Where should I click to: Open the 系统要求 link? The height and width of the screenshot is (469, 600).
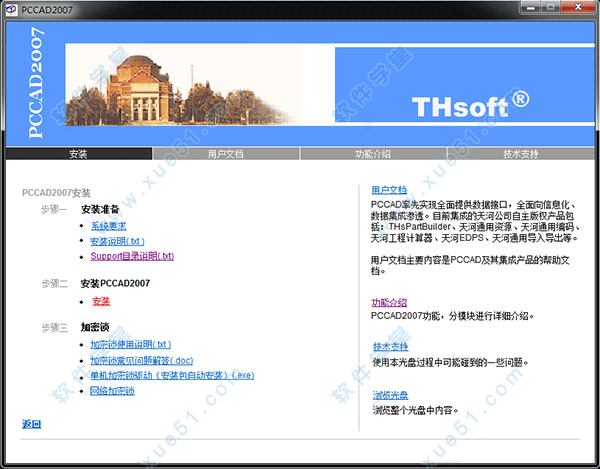coord(108,226)
